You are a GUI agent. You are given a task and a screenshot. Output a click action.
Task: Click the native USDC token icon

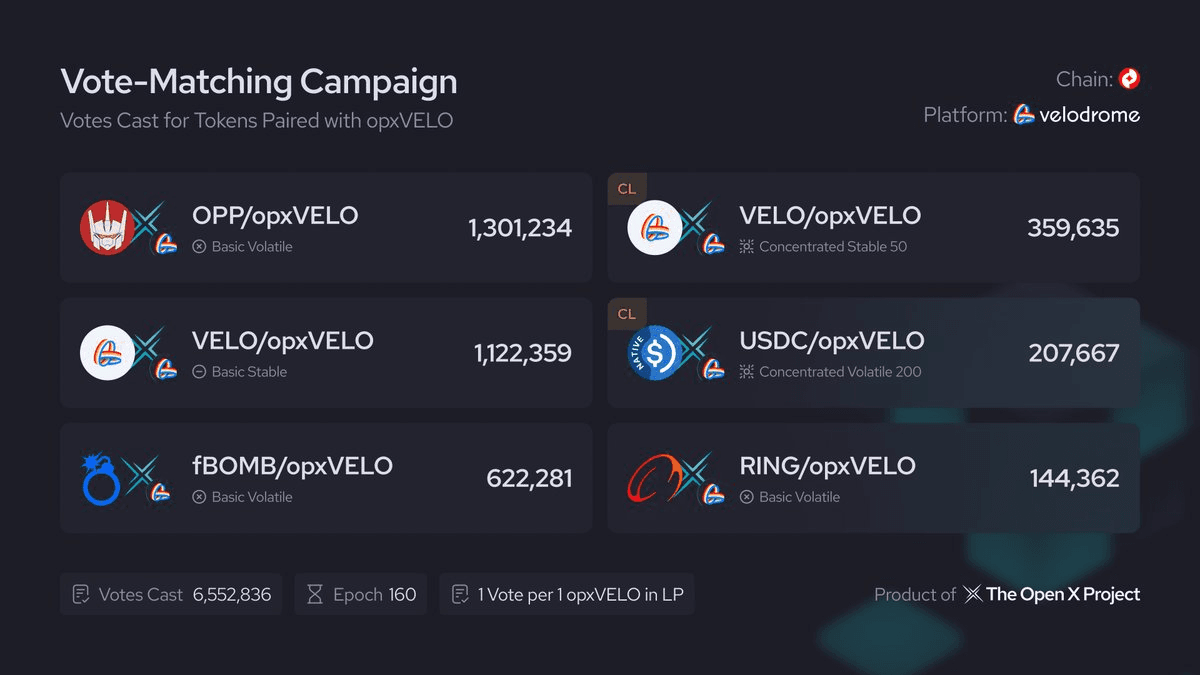point(653,352)
